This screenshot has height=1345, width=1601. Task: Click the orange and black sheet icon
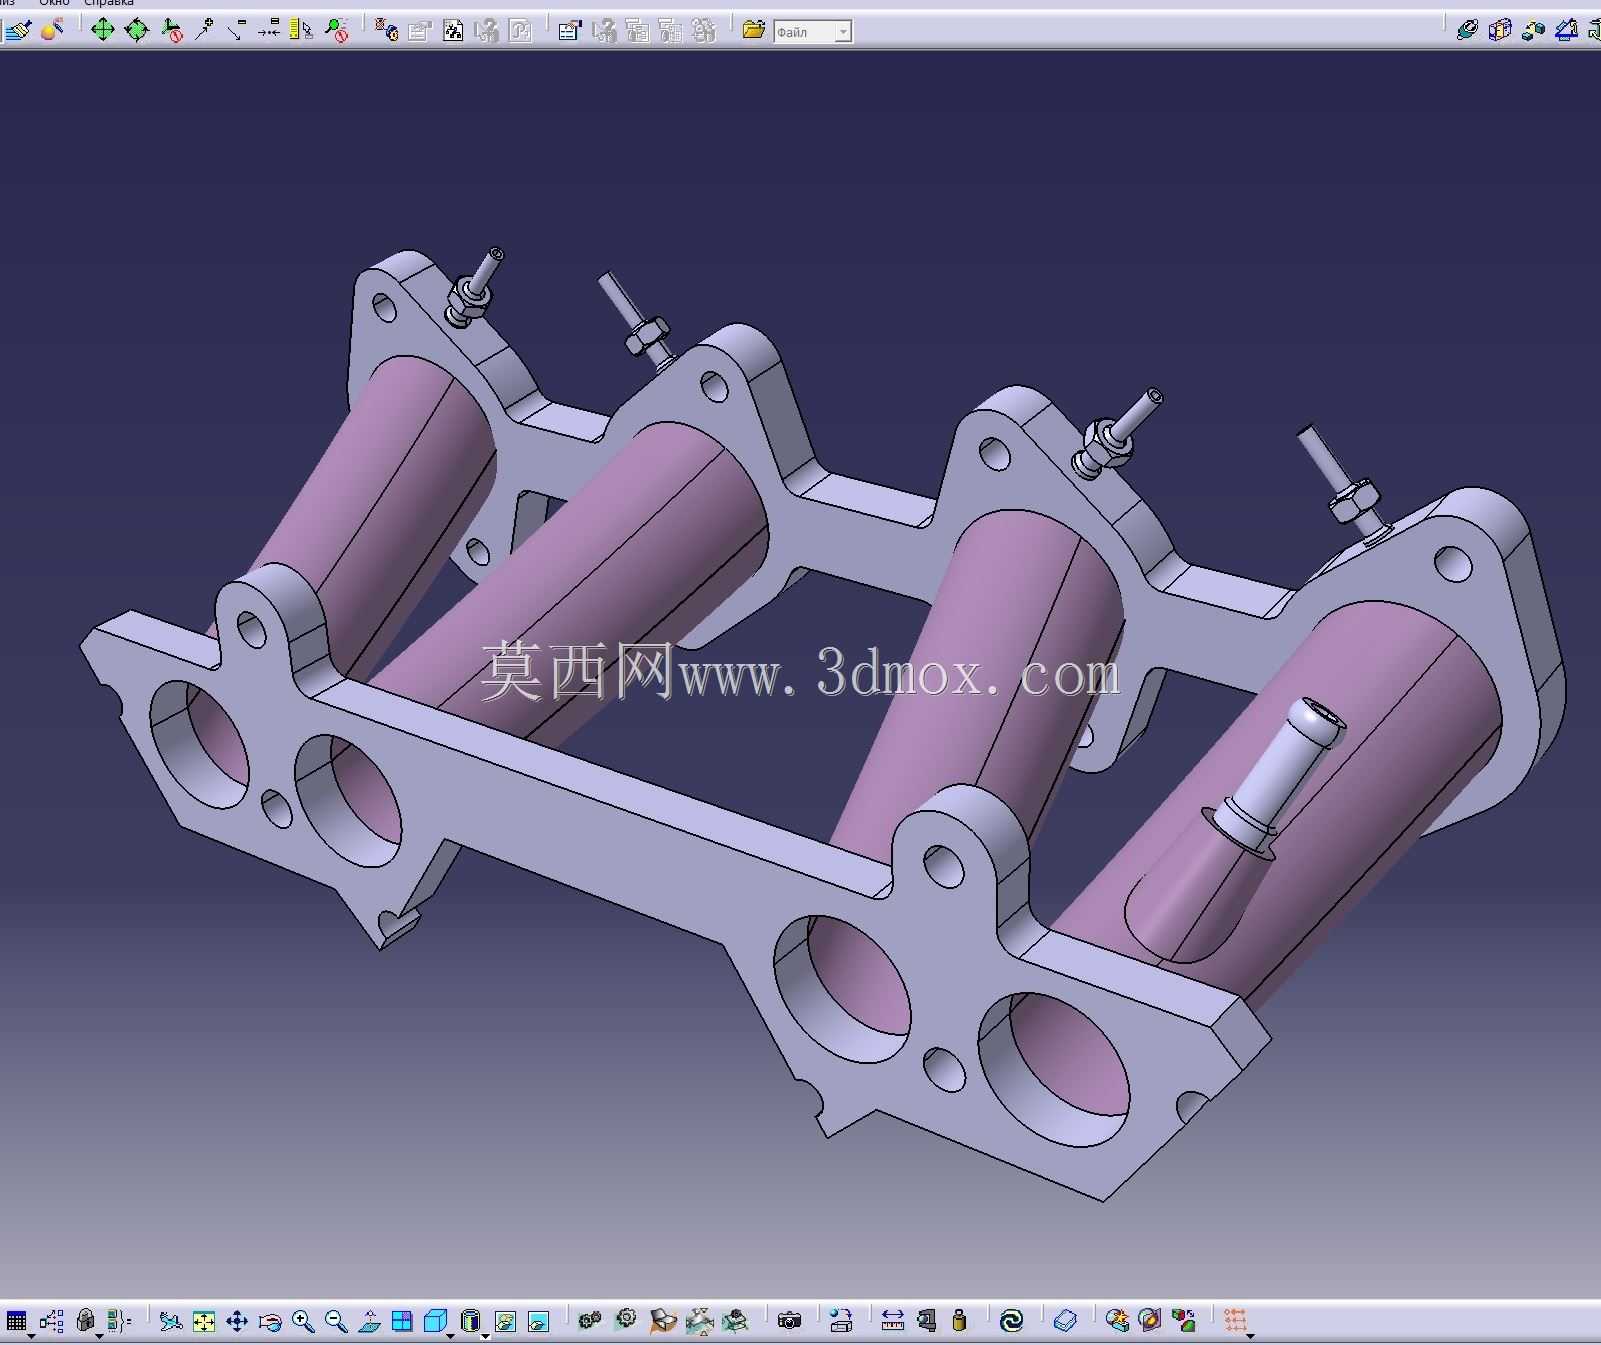[x=662, y=1321]
